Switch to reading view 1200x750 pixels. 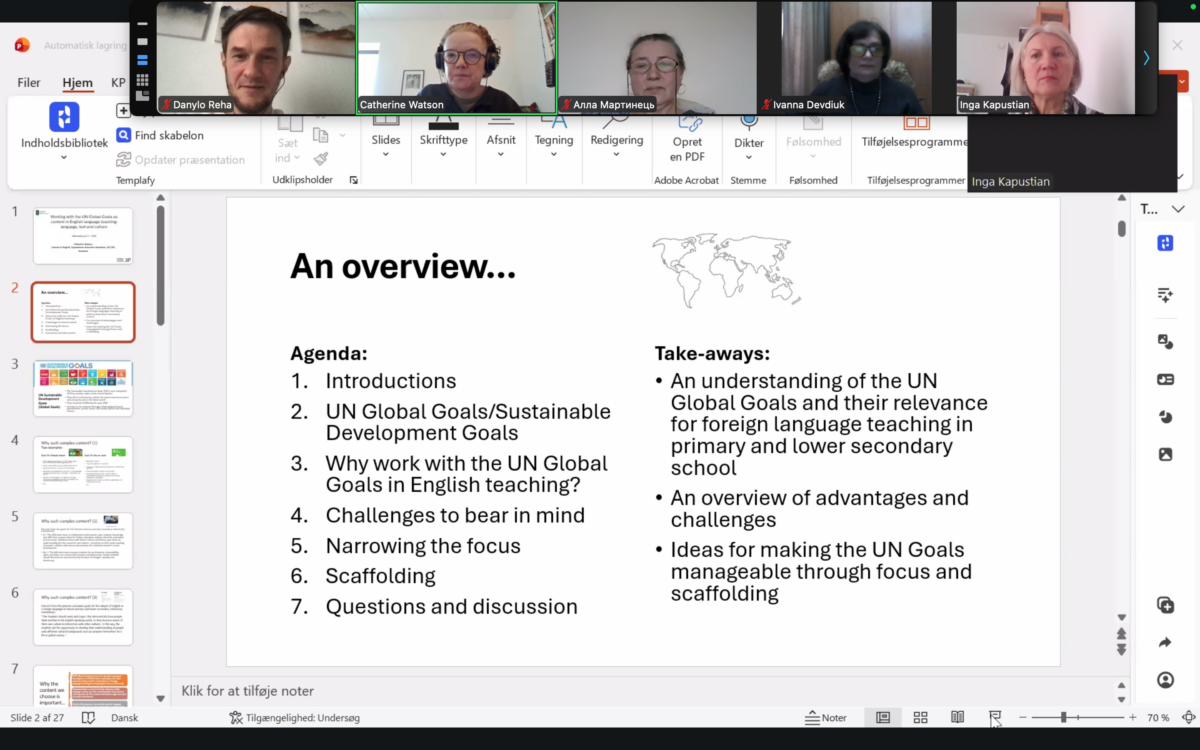957,717
